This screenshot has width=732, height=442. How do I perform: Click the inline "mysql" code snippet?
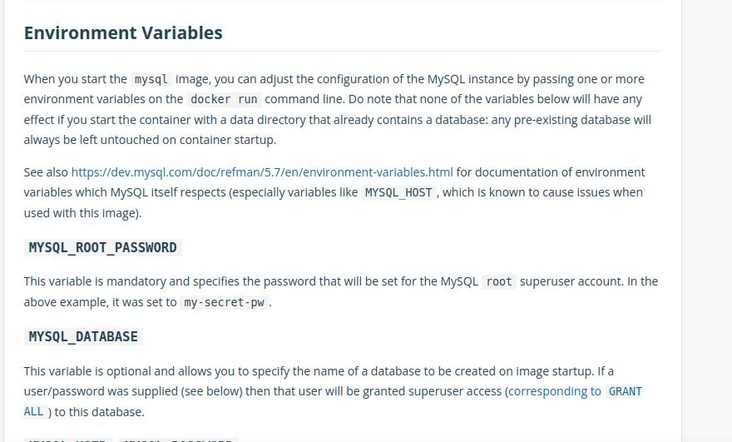click(x=151, y=79)
